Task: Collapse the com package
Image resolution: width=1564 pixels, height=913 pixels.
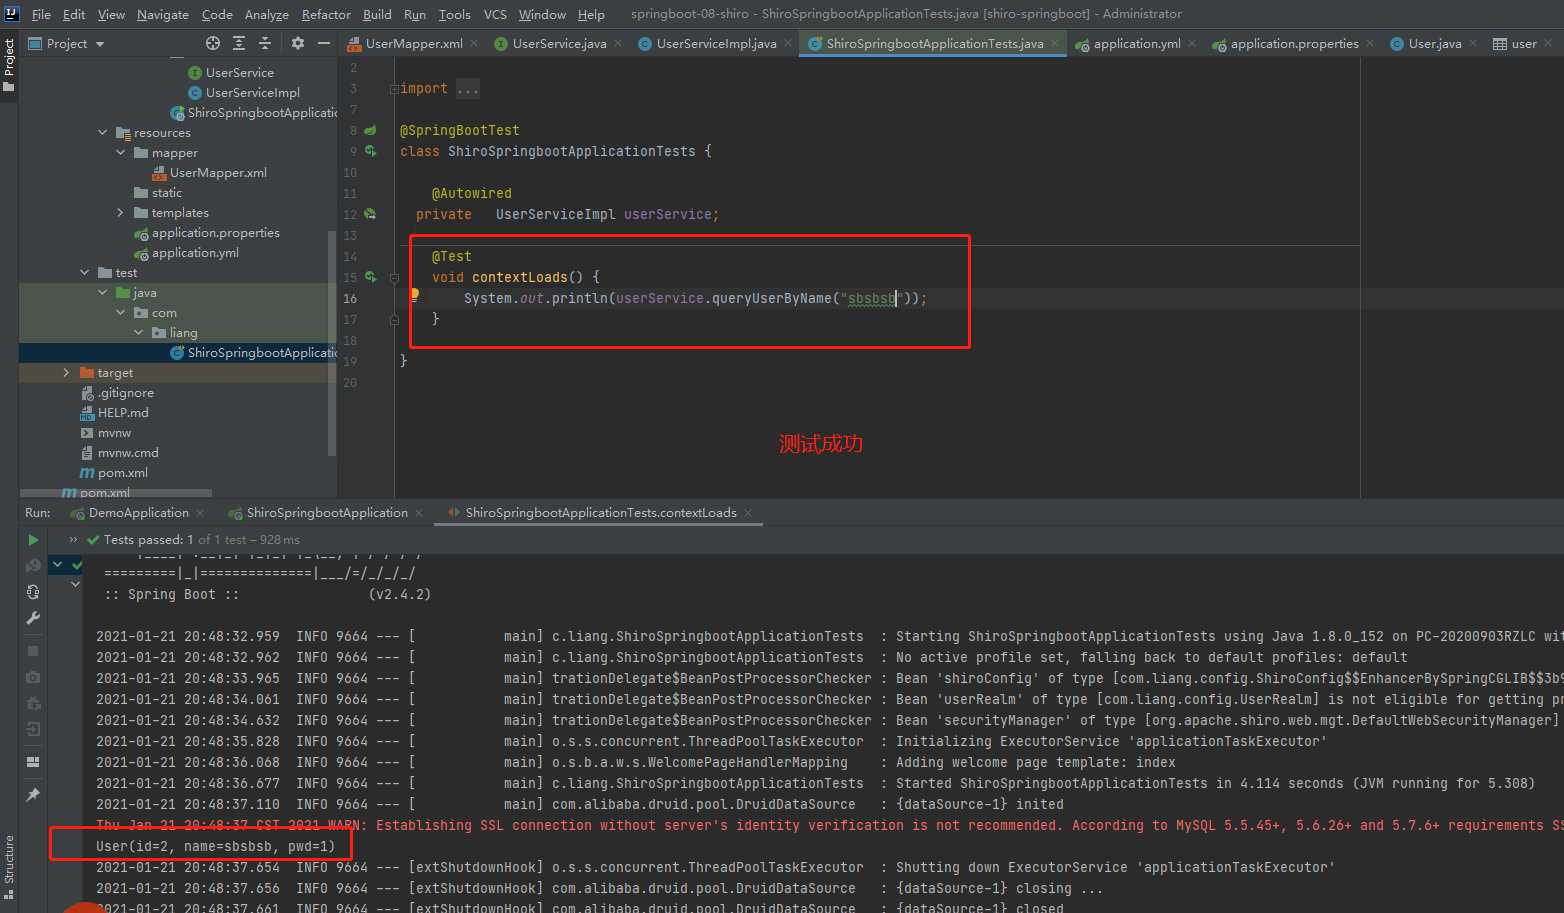Action: click(x=121, y=312)
